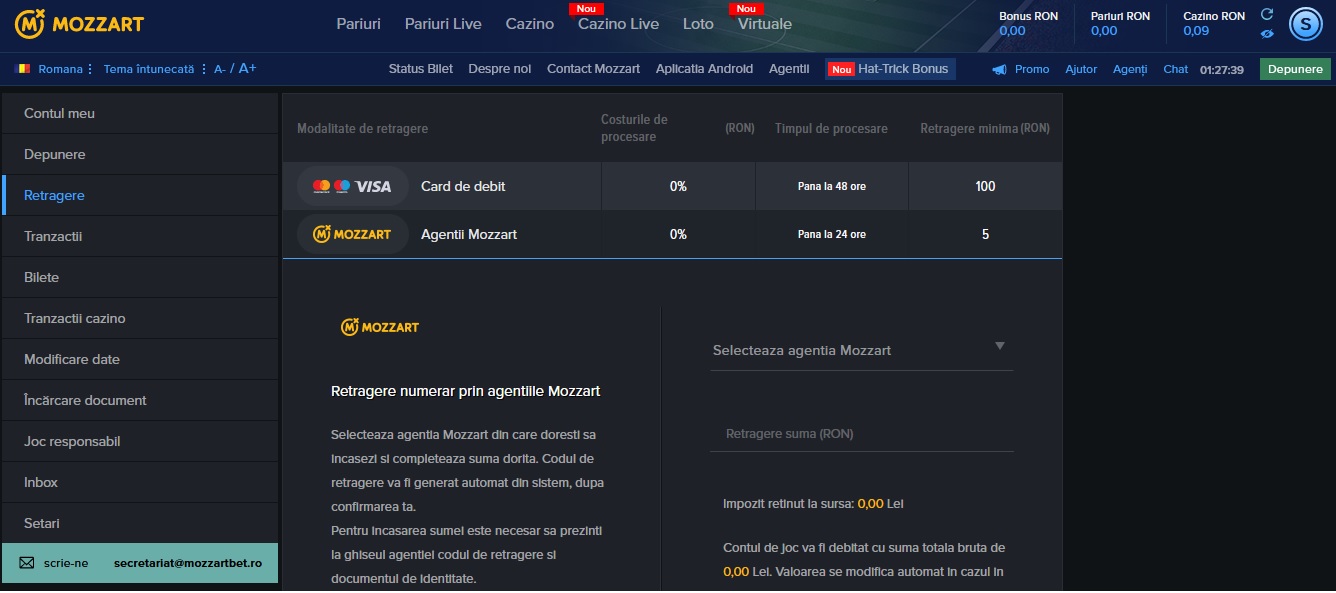This screenshot has height=593, width=1336.
Task: Click the Retragere suma (RON) input field
Action: pyautogui.click(x=861, y=434)
